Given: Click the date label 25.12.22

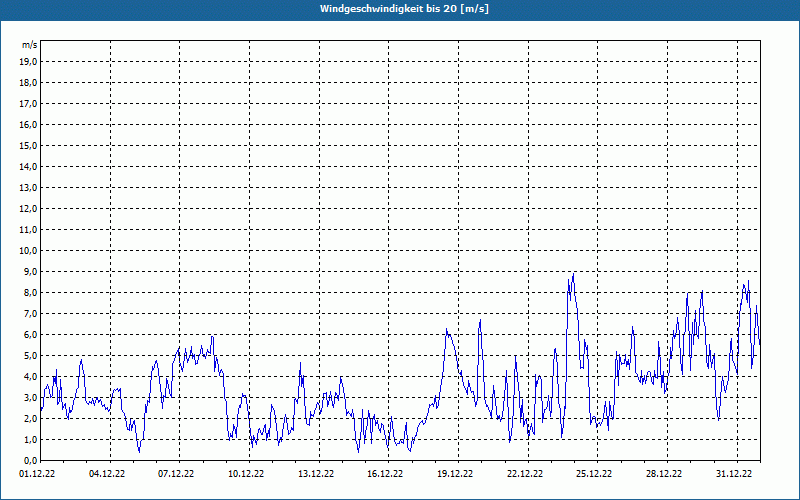Looking at the screenshot, I should [594, 474].
